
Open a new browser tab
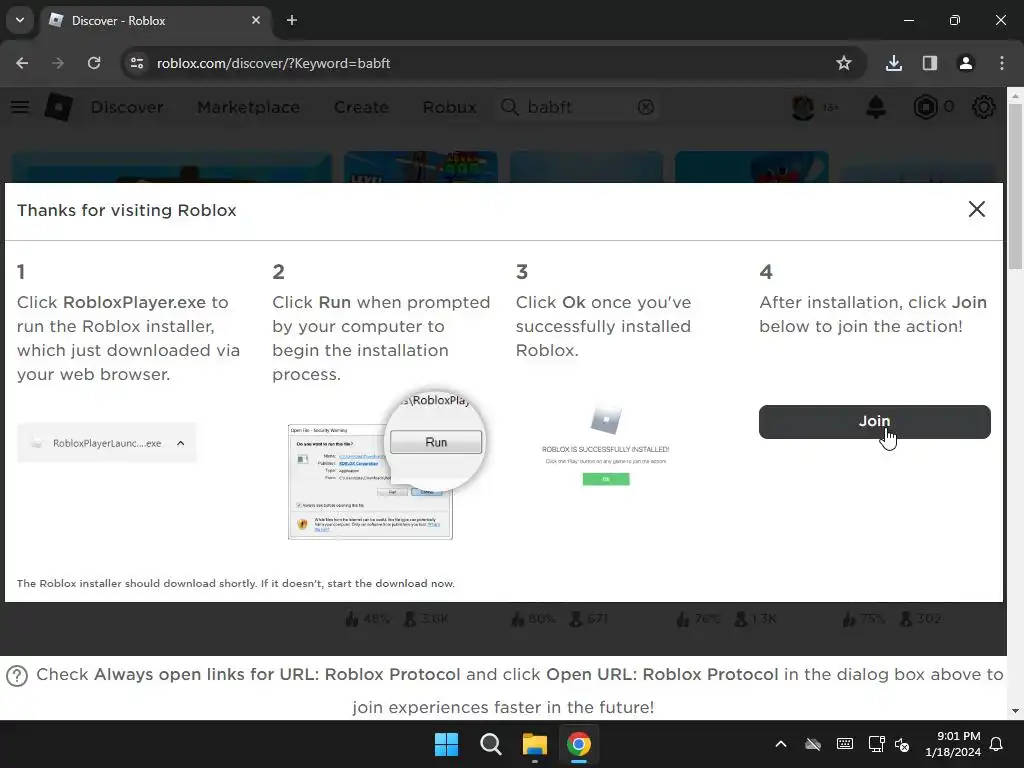click(292, 20)
